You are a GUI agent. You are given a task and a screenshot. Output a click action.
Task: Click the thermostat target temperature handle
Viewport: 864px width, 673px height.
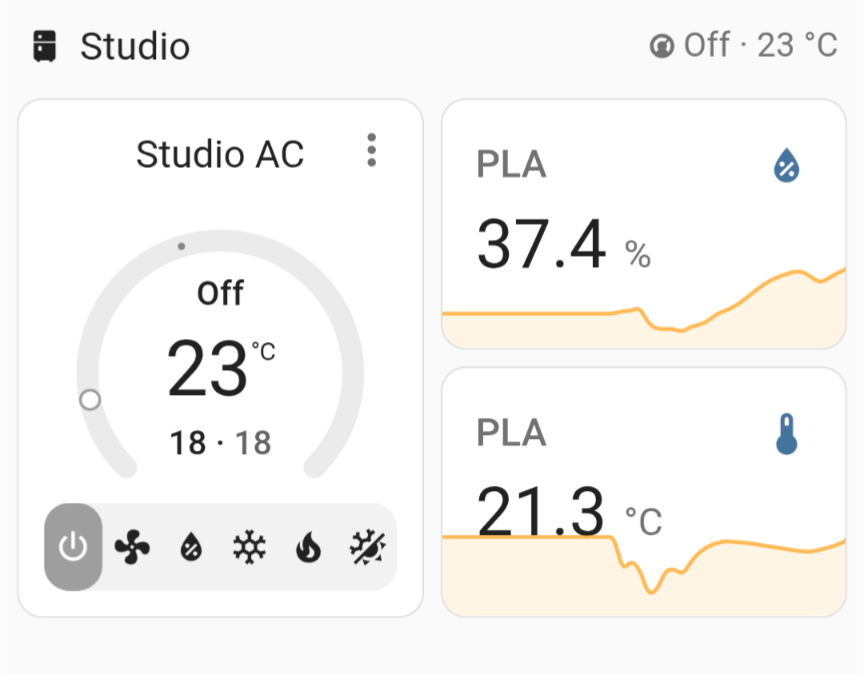pos(90,400)
